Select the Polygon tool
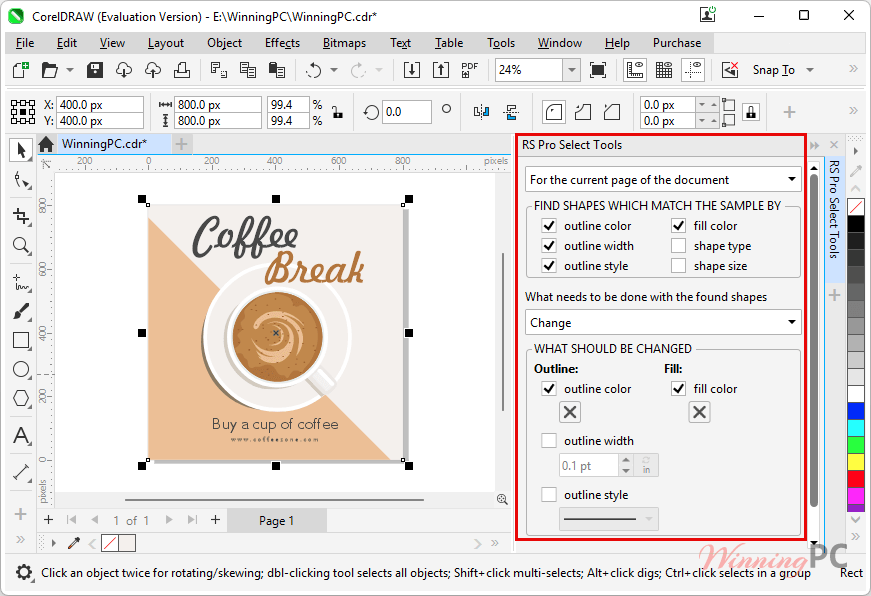Screen dimensions: 871x596 coord(21,398)
